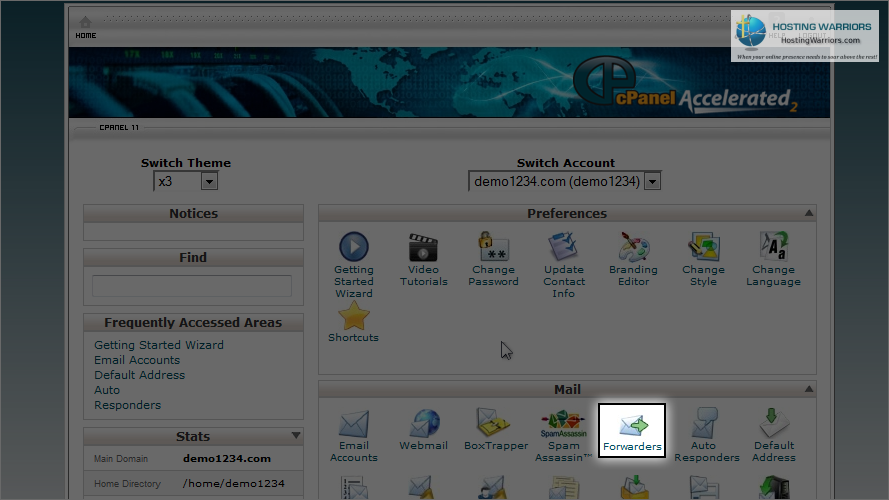Image resolution: width=889 pixels, height=500 pixels.
Task: Open the Webmail globe icon
Action: 424,423
